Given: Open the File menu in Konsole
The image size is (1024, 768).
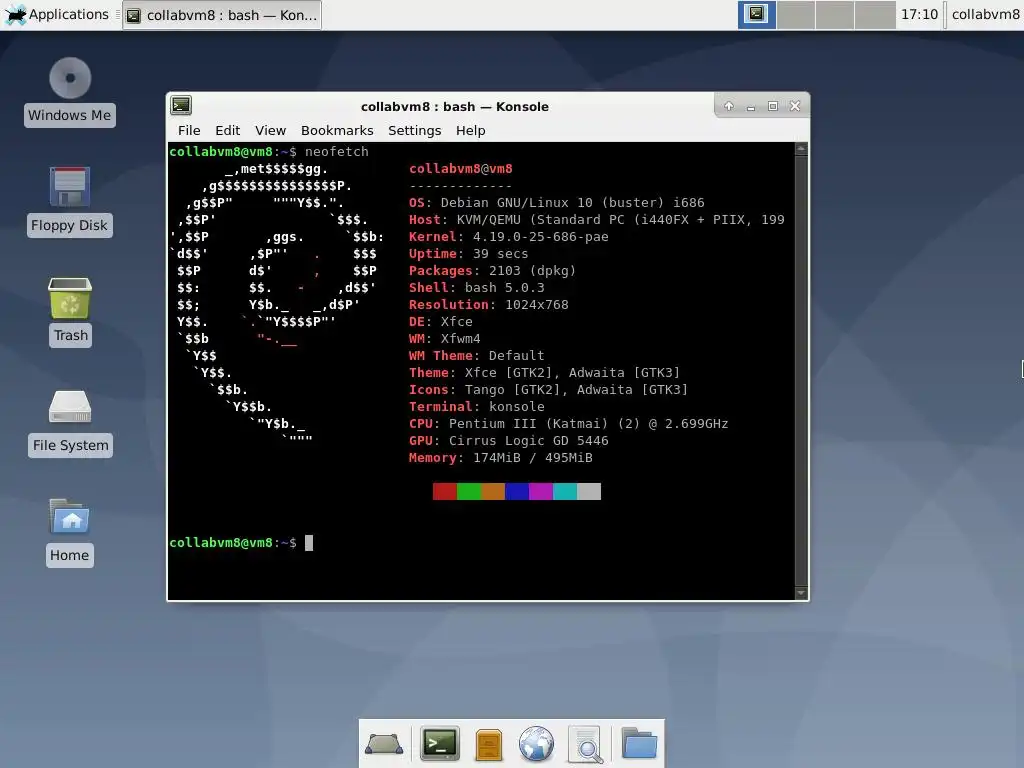Looking at the screenshot, I should pos(189,131).
